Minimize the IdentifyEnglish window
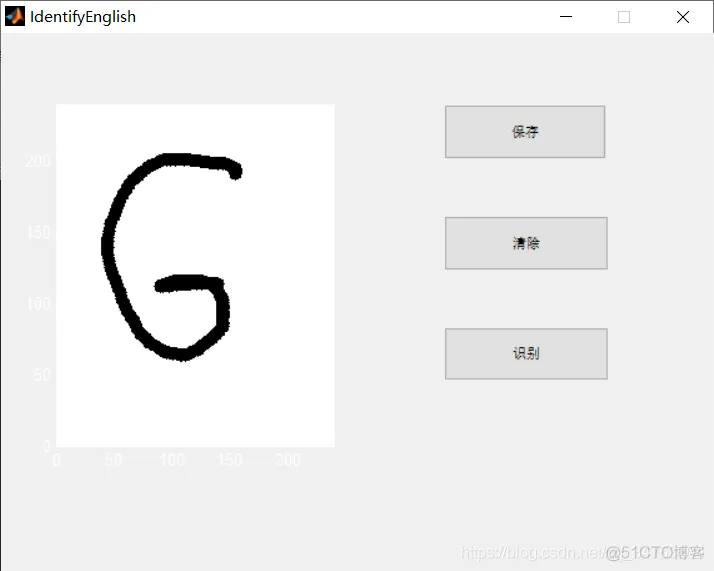 pyautogui.click(x=566, y=17)
